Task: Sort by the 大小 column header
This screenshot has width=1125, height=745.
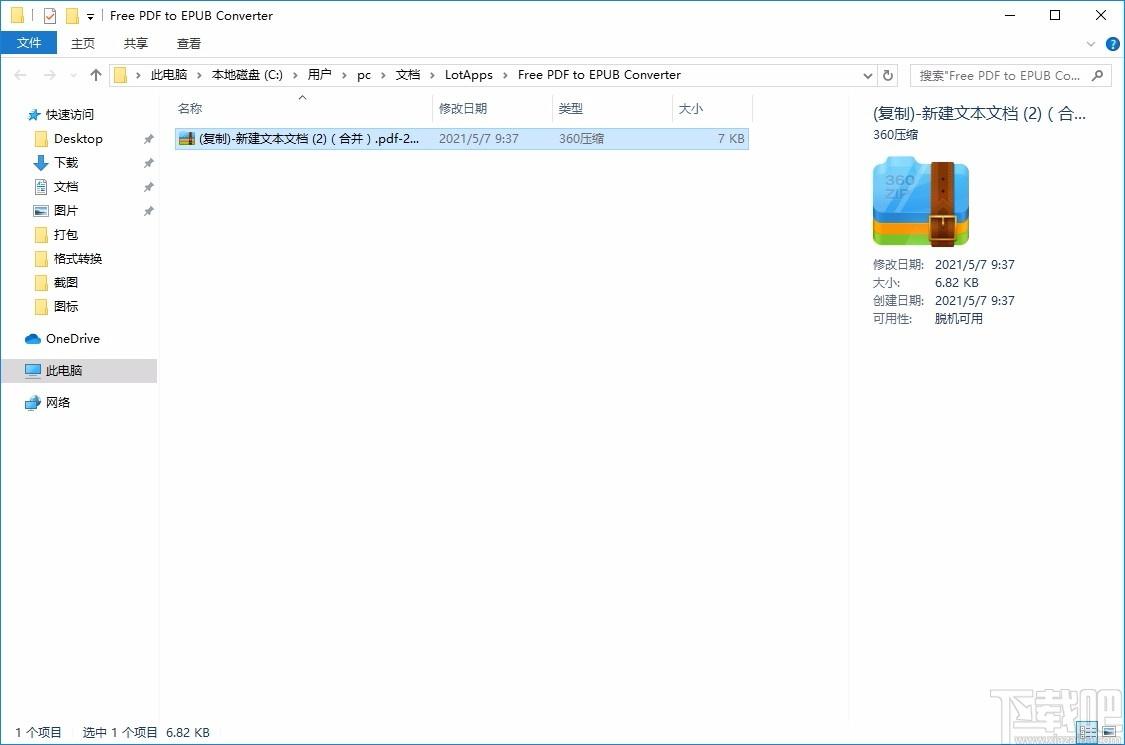Action: [712, 108]
